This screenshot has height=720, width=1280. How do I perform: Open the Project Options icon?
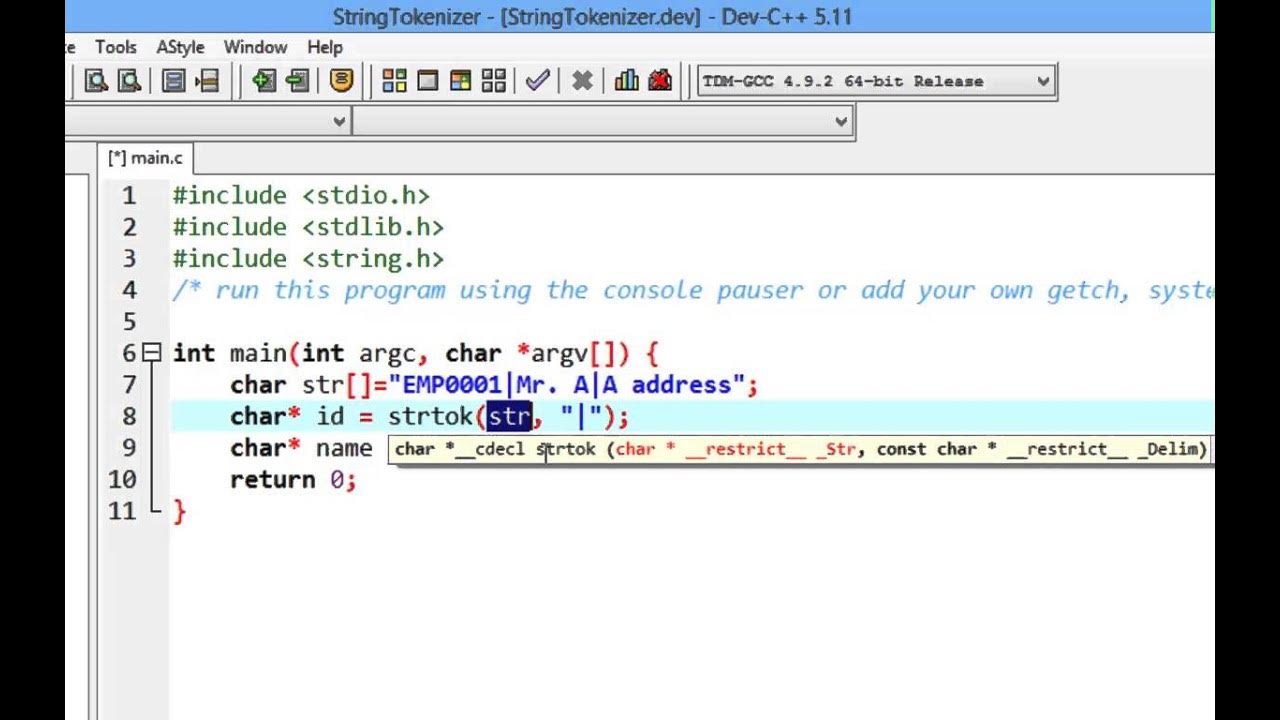[x=341, y=81]
